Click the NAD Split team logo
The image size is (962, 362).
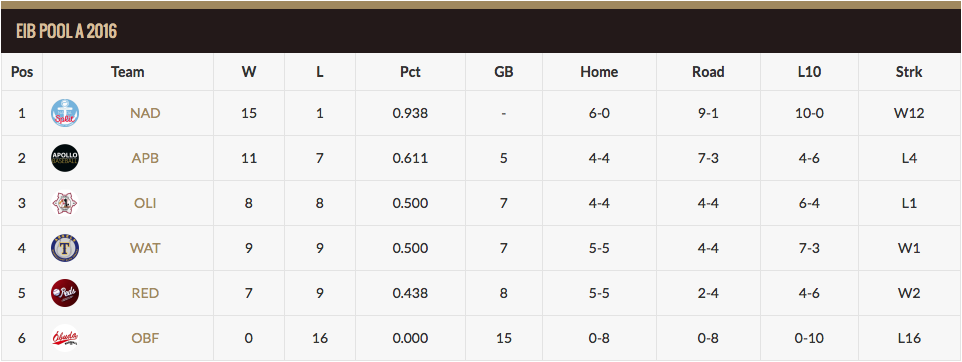point(64,114)
